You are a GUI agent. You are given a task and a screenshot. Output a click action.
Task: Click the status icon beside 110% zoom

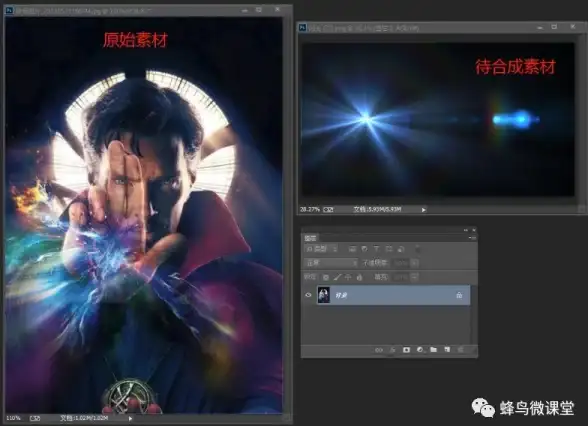pos(35,418)
